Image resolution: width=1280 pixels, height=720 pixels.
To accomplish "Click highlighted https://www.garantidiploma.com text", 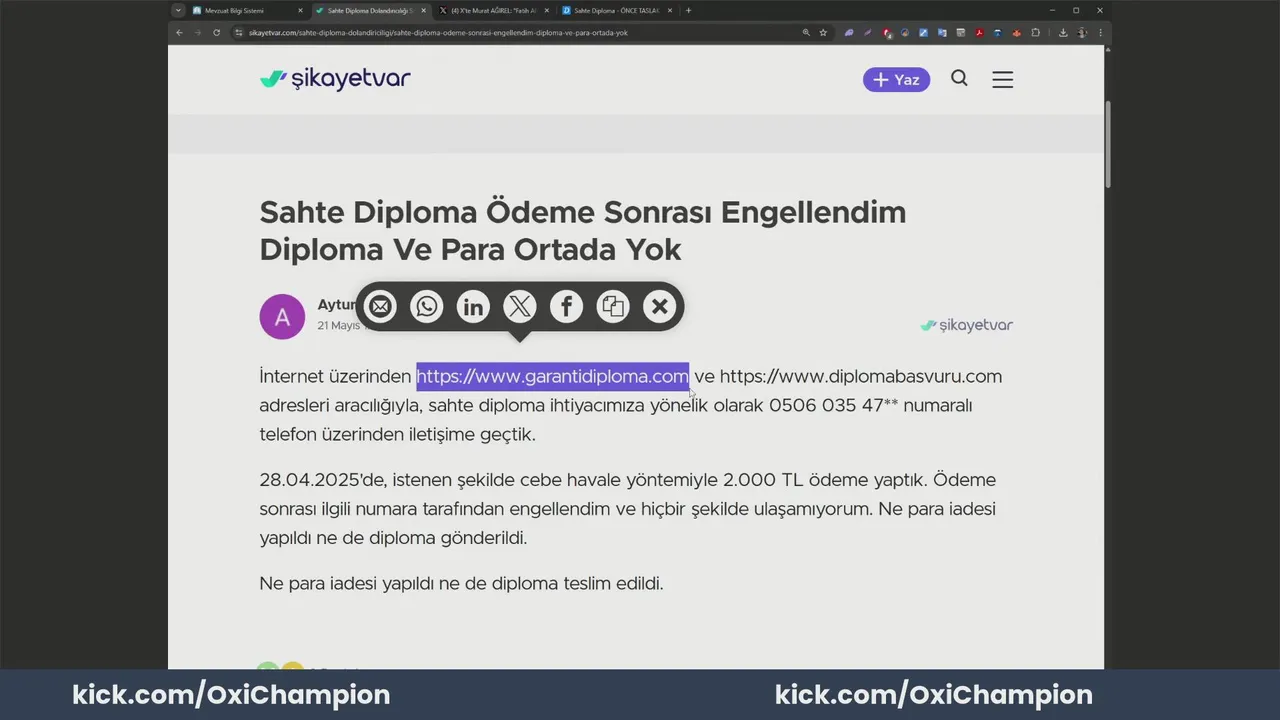I will tap(552, 376).
